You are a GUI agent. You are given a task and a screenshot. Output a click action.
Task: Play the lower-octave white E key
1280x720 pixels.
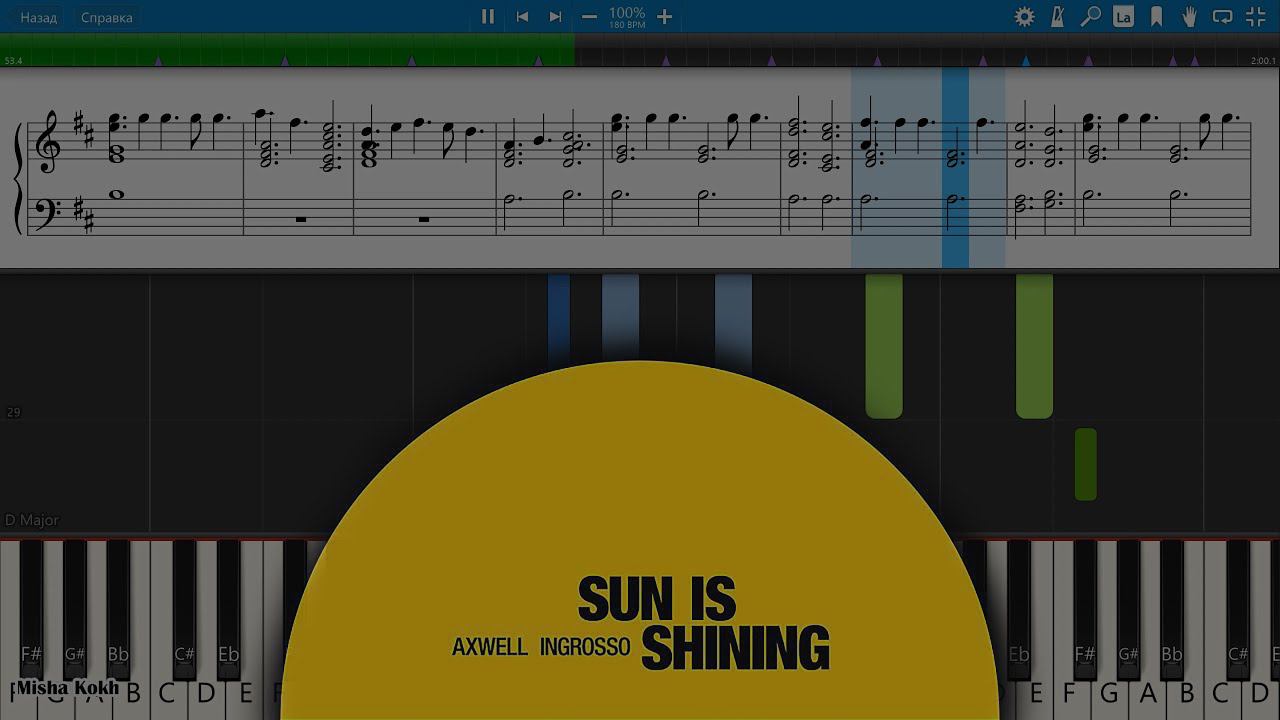(x=245, y=692)
